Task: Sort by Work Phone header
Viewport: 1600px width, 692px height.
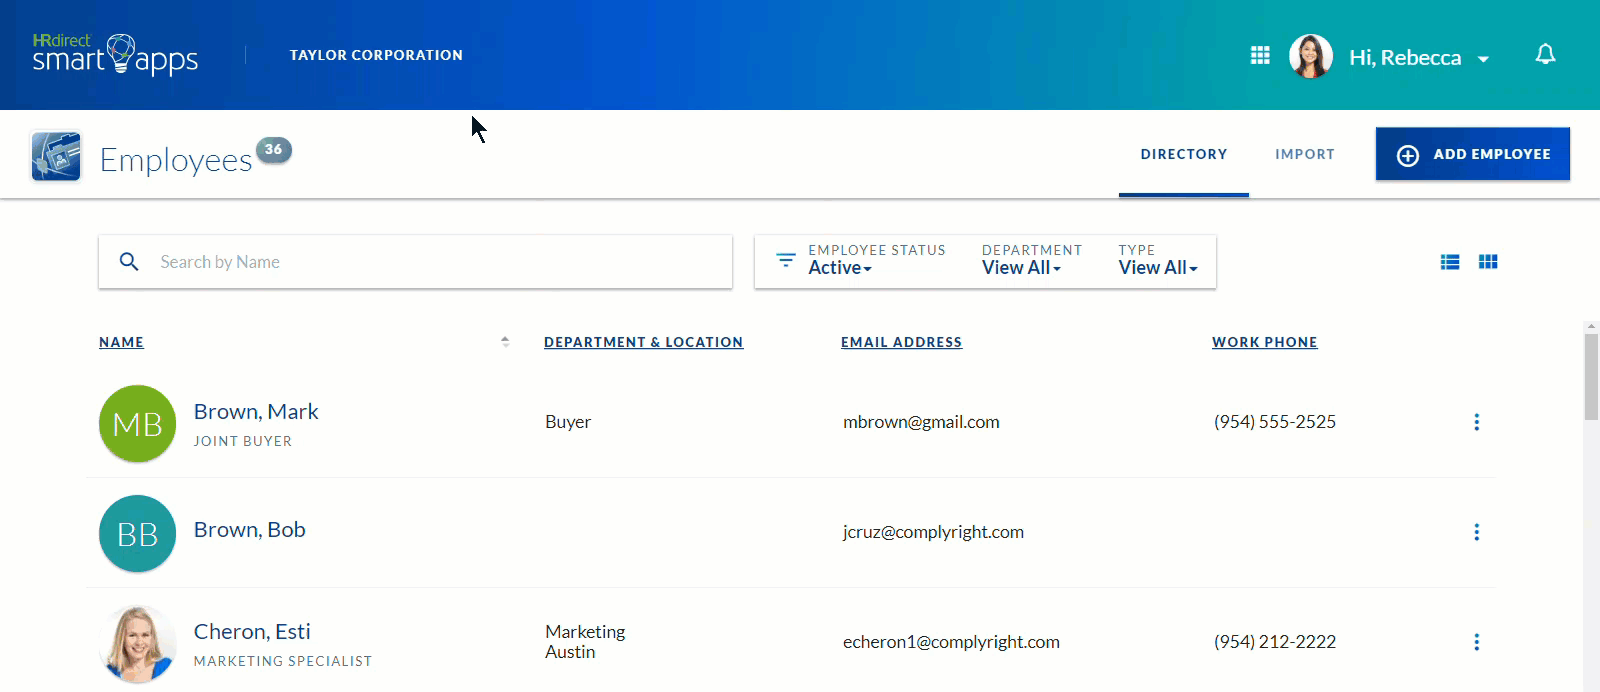Action: [x=1265, y=342]
